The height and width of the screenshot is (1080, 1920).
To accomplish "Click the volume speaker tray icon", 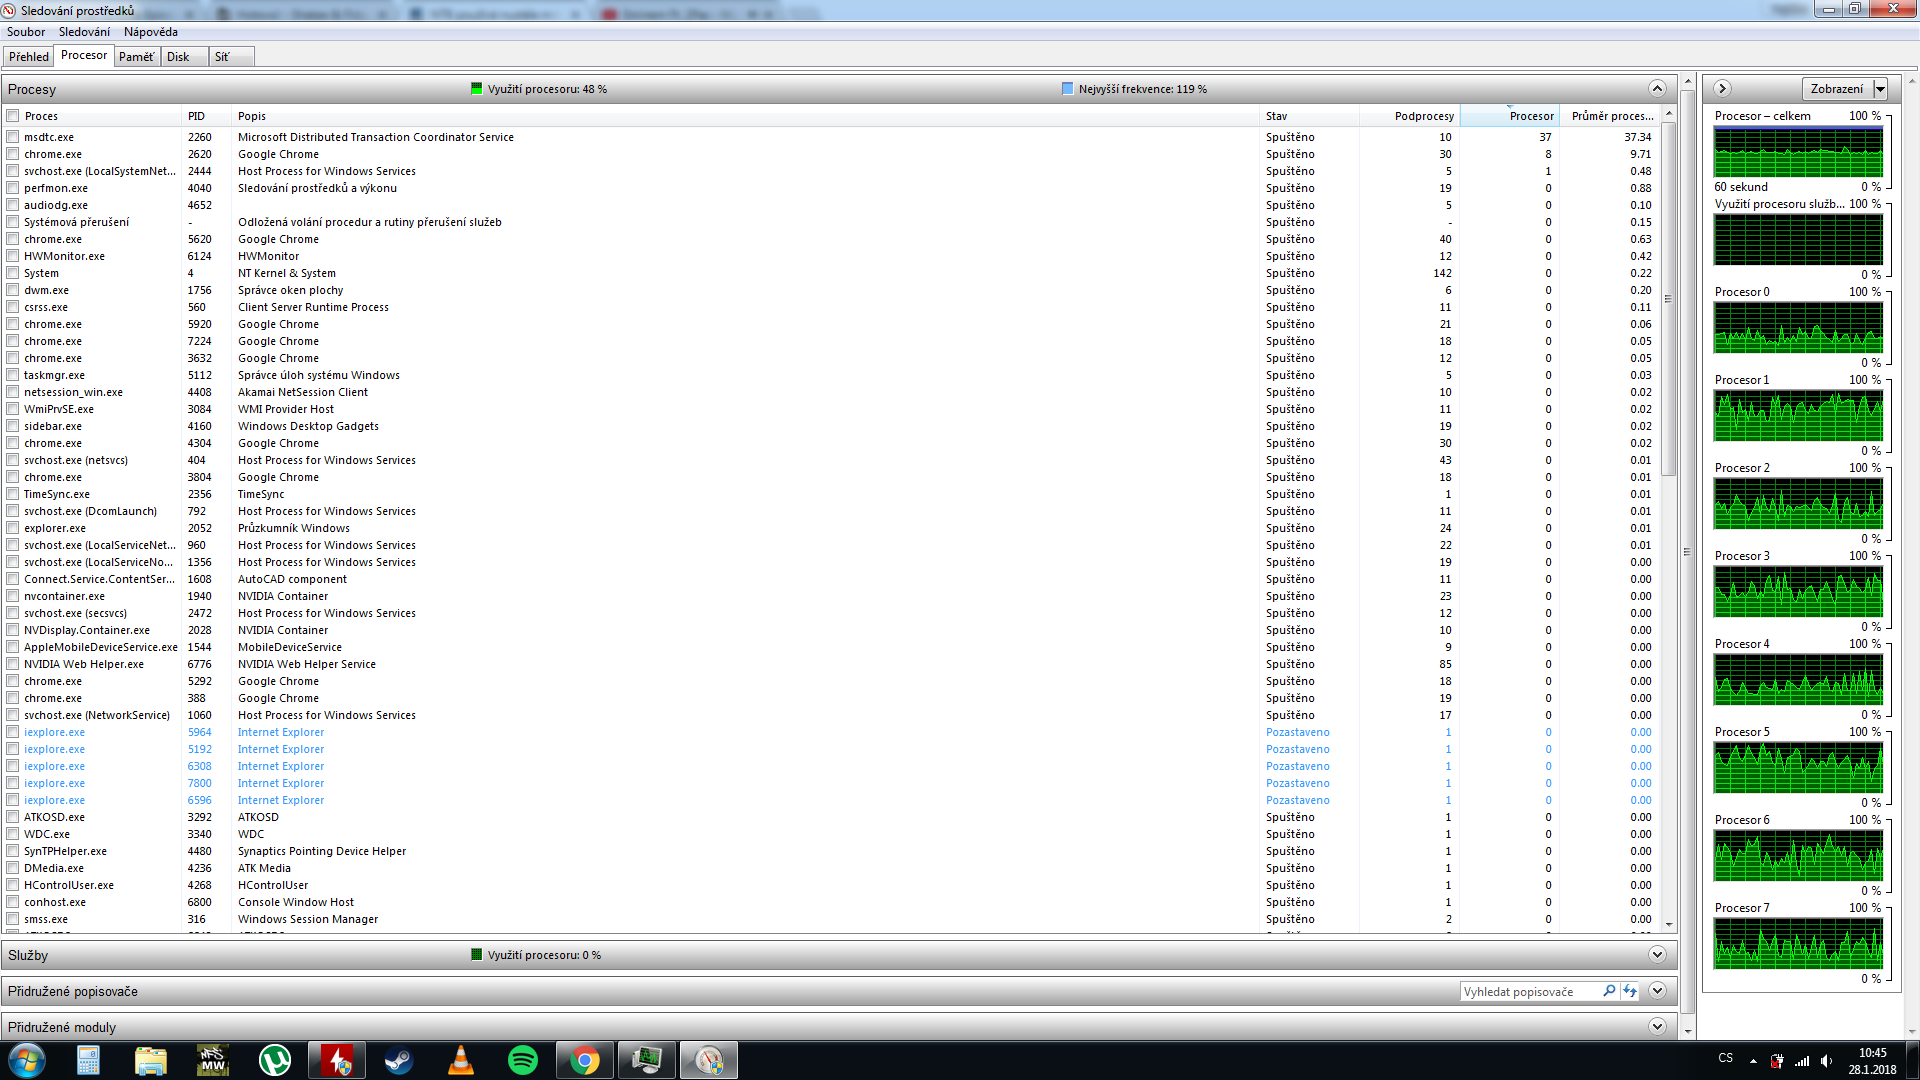I will (x=1826, y=1061).
